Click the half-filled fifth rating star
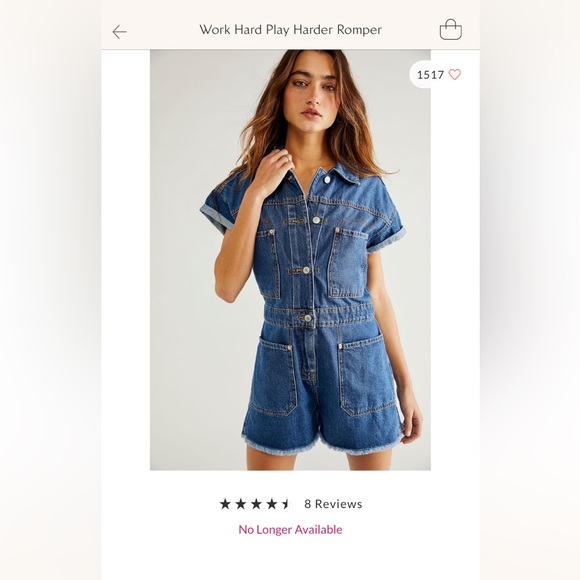 (286, 503)
